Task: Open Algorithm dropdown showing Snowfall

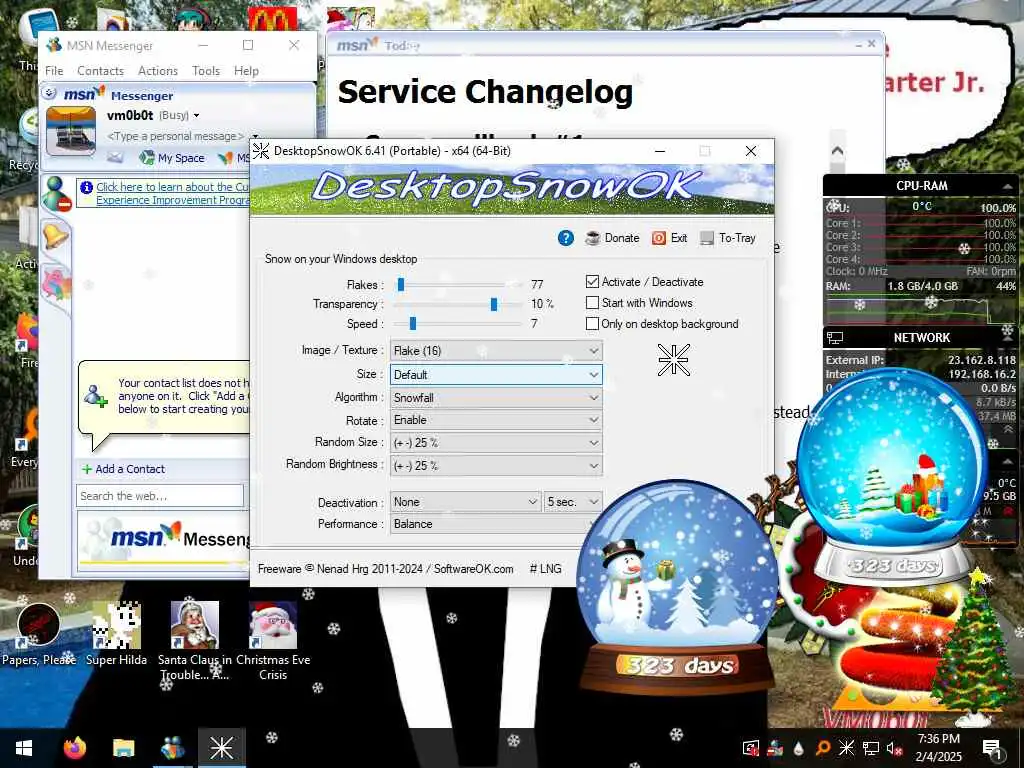Action: 496,397
